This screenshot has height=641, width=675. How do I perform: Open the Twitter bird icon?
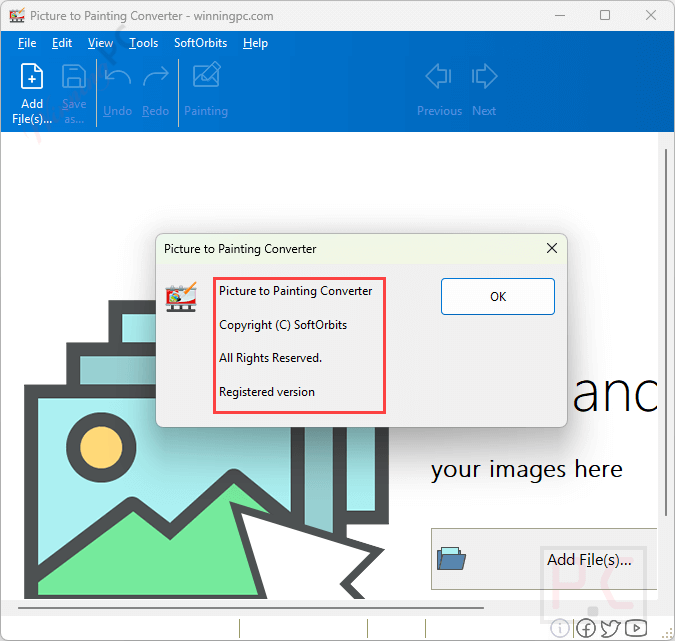pos(610,628)
